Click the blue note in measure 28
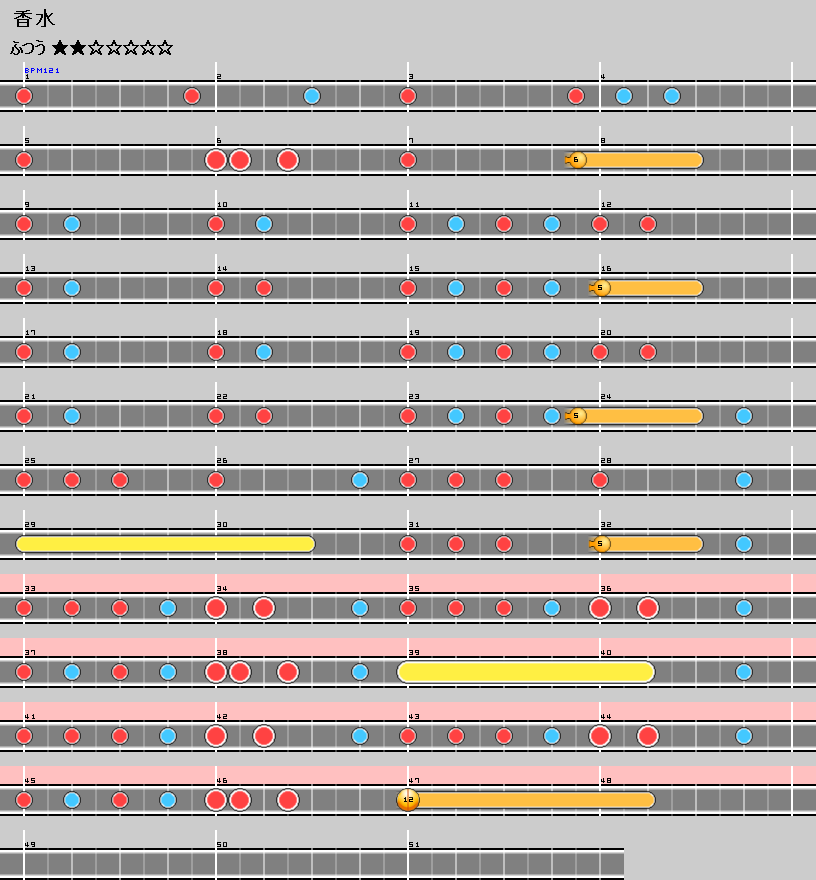Image resolution: width=816 pixels, height=880 pixels. click(x=744, y=480)
